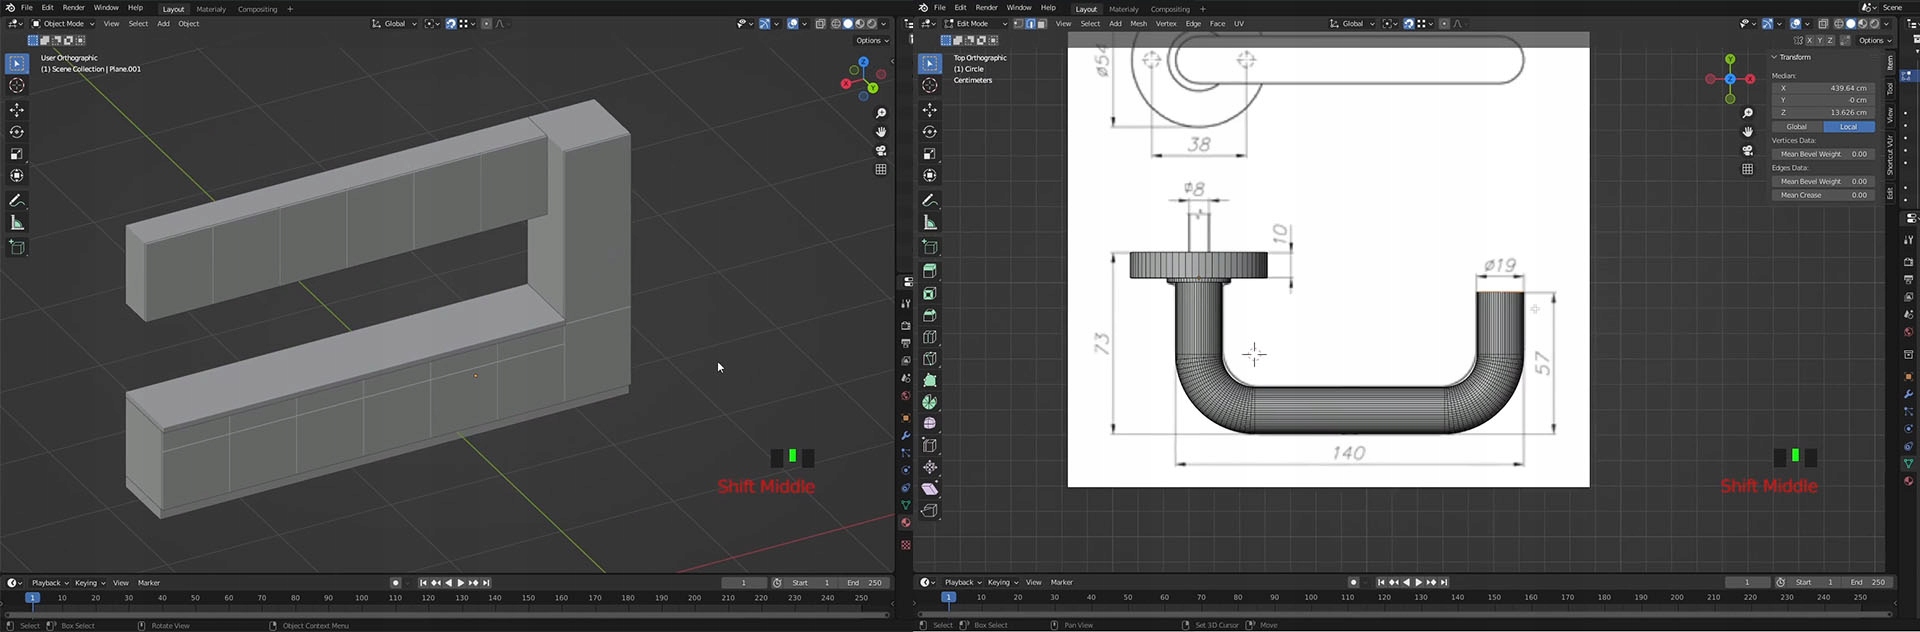Enable face select mode in right viewport
The height and width of the screenshot is (632, 1920).
[1041, 24]
